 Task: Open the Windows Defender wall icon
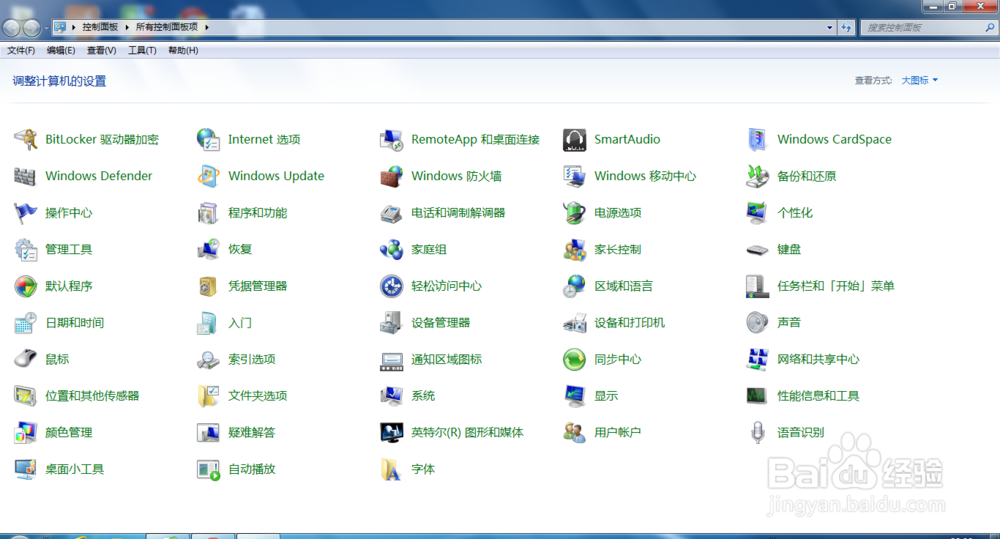26,176
